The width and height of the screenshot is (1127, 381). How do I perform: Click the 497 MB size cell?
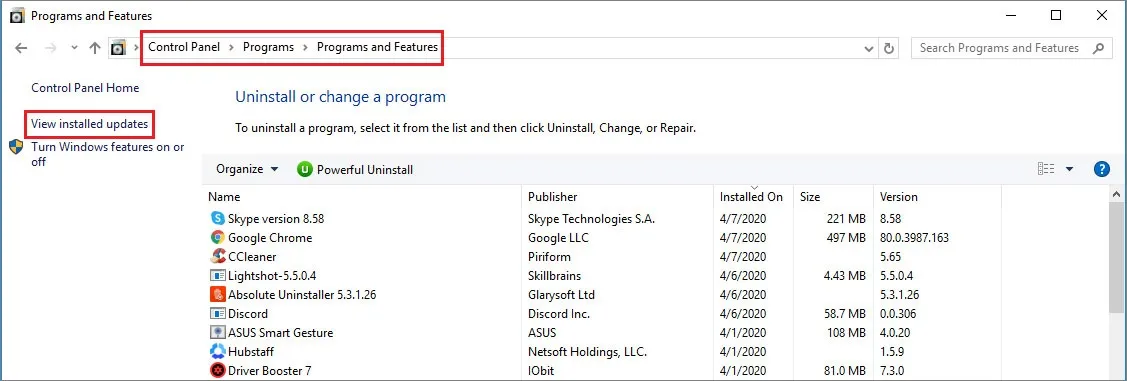(847, 237)
